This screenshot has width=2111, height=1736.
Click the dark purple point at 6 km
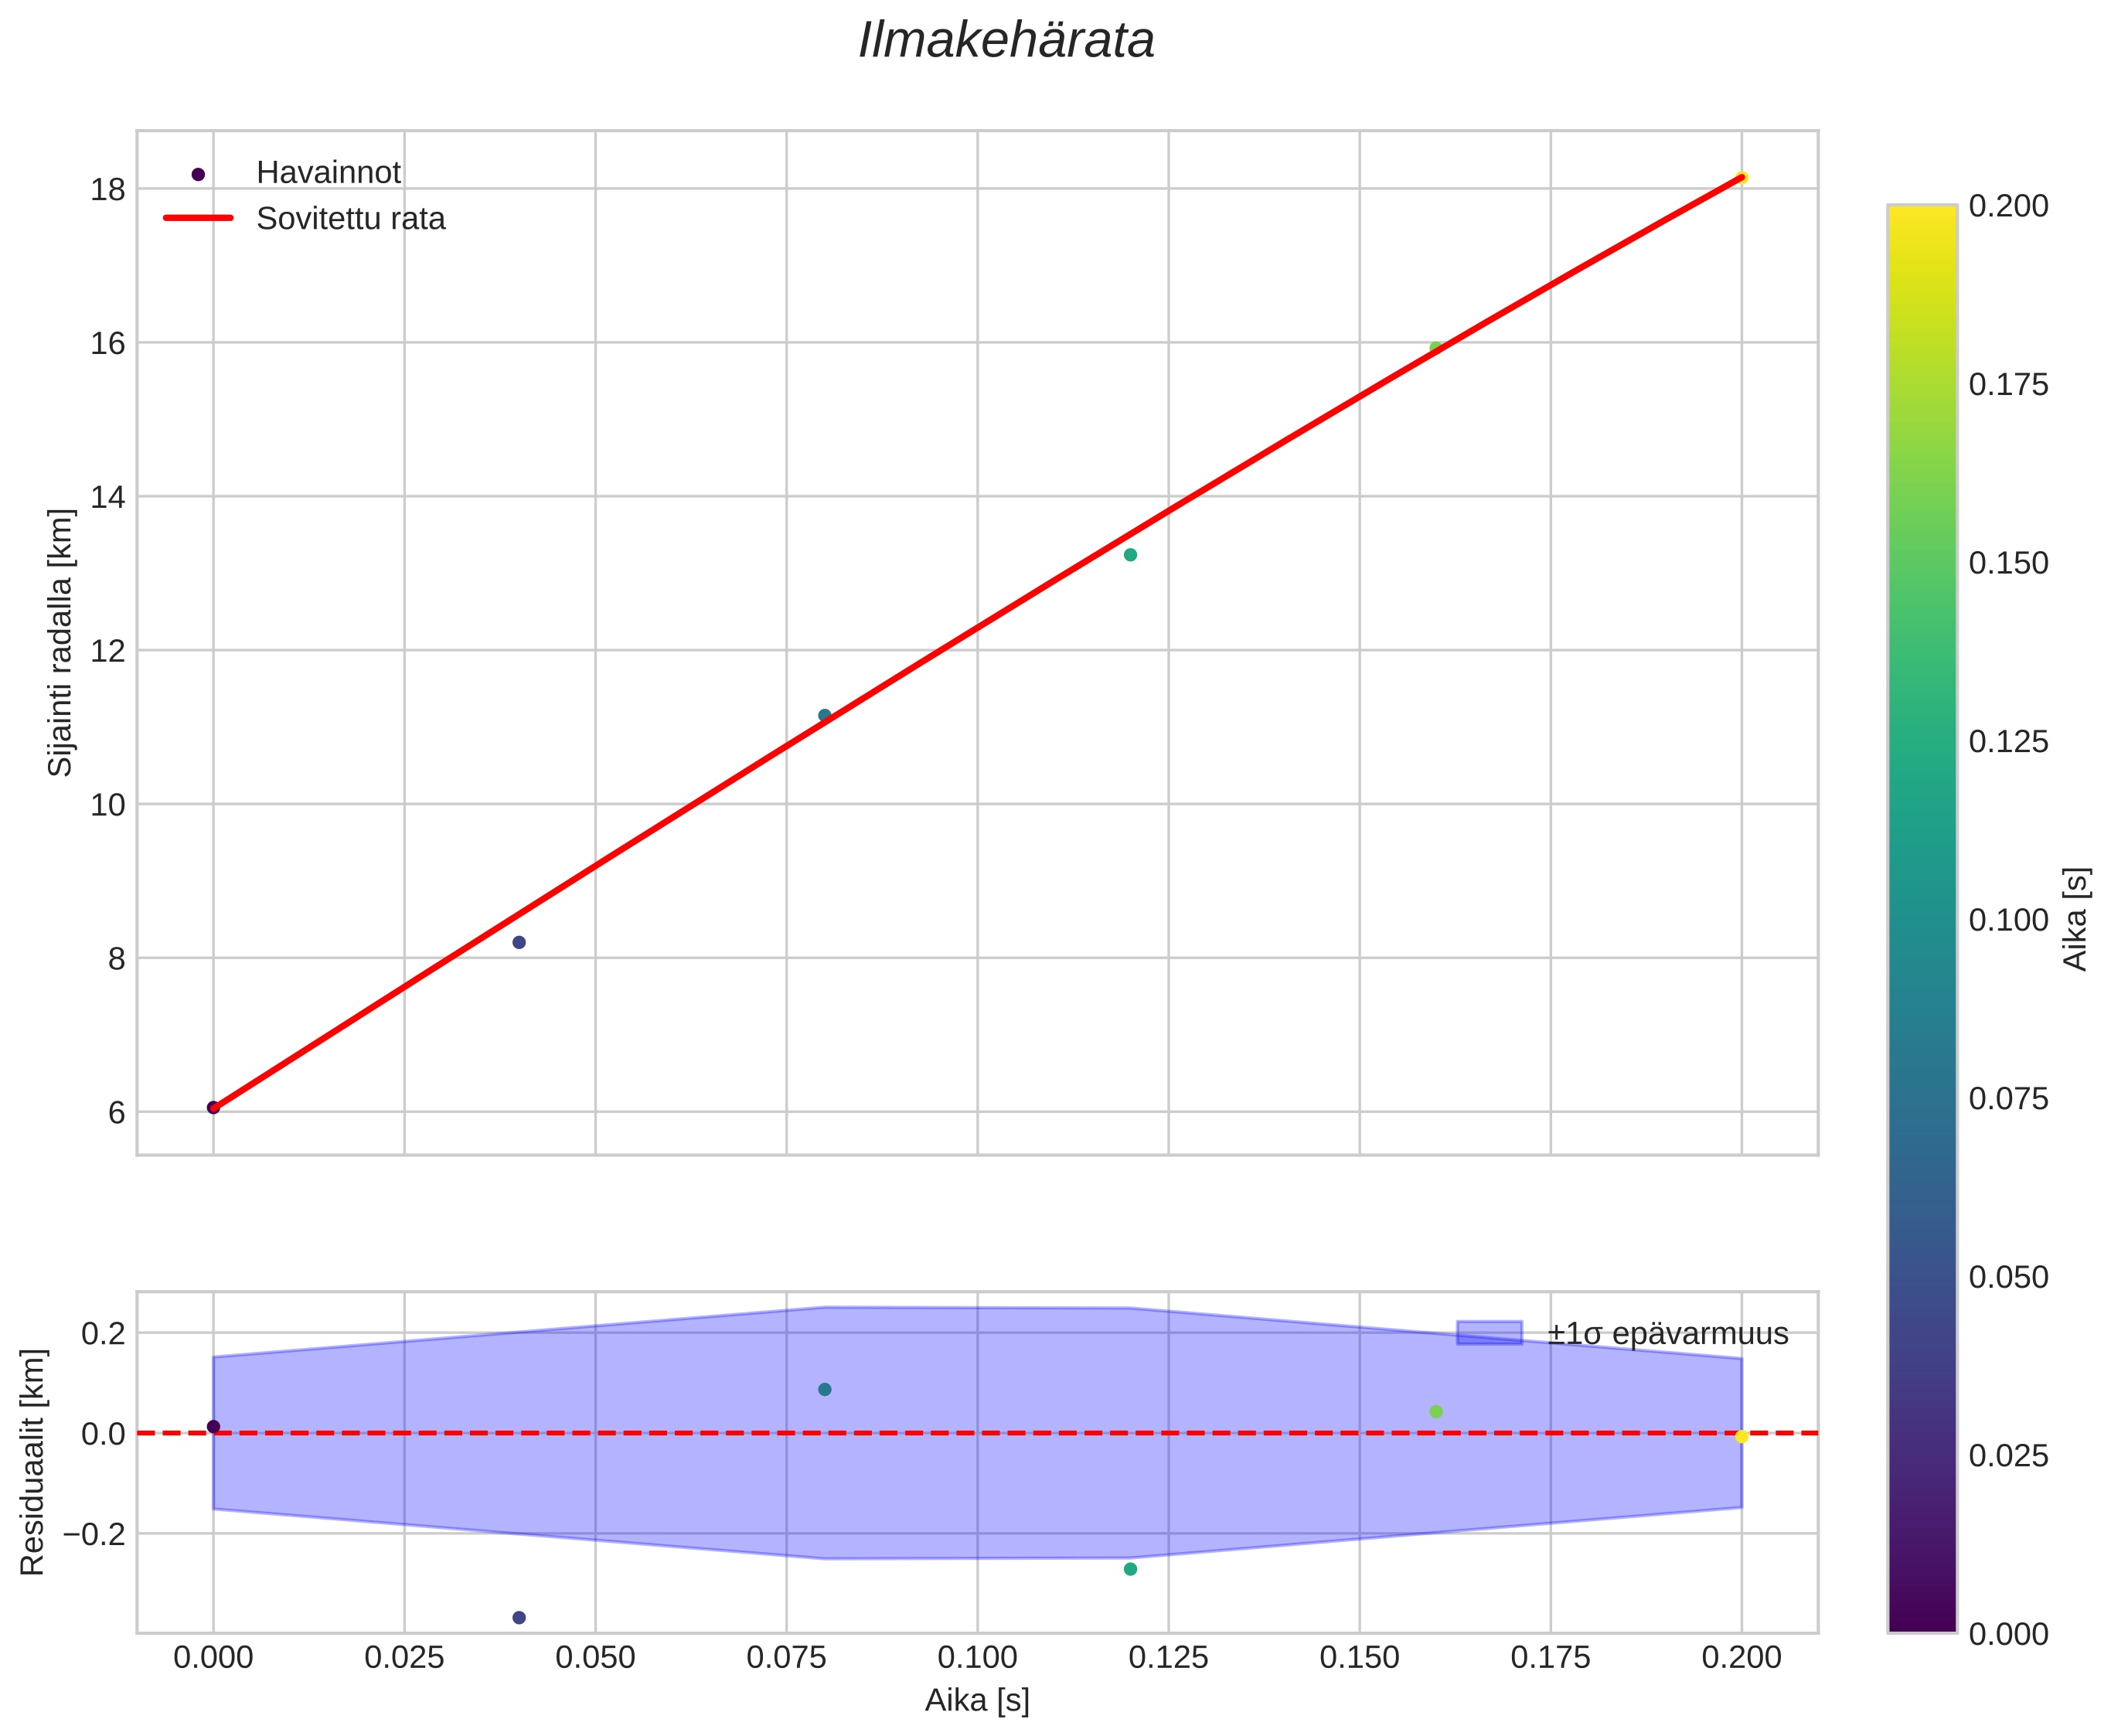tap(213, 1107)
